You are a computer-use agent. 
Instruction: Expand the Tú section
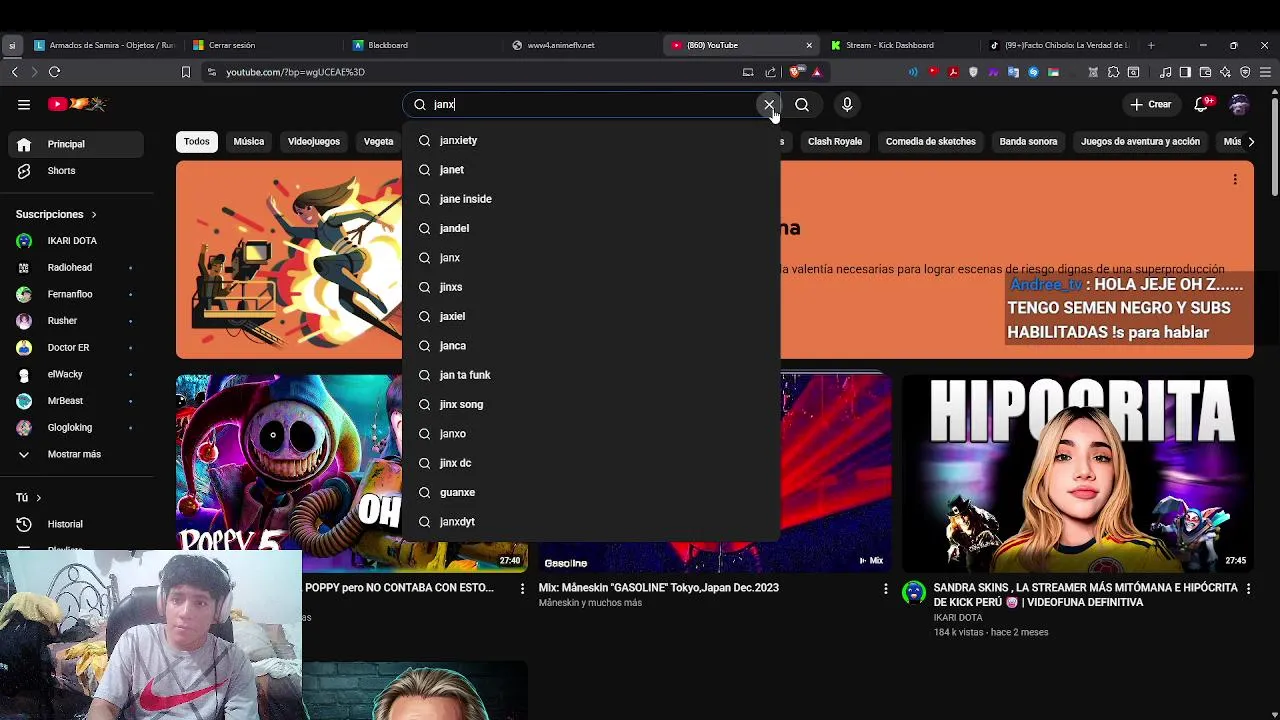[x=28, y=497]
